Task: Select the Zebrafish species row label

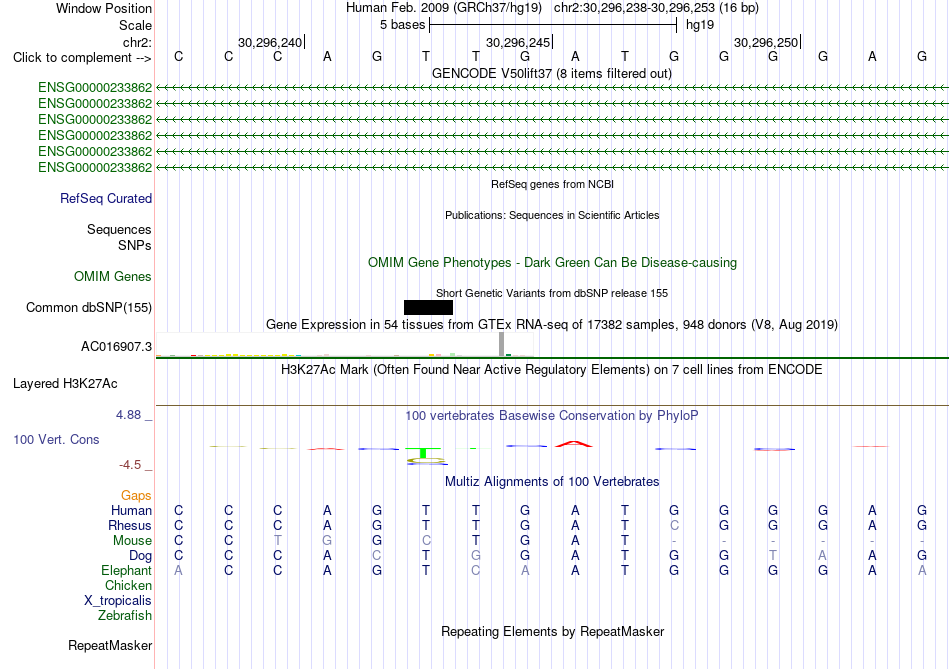Action: click(x=125, y=615)
